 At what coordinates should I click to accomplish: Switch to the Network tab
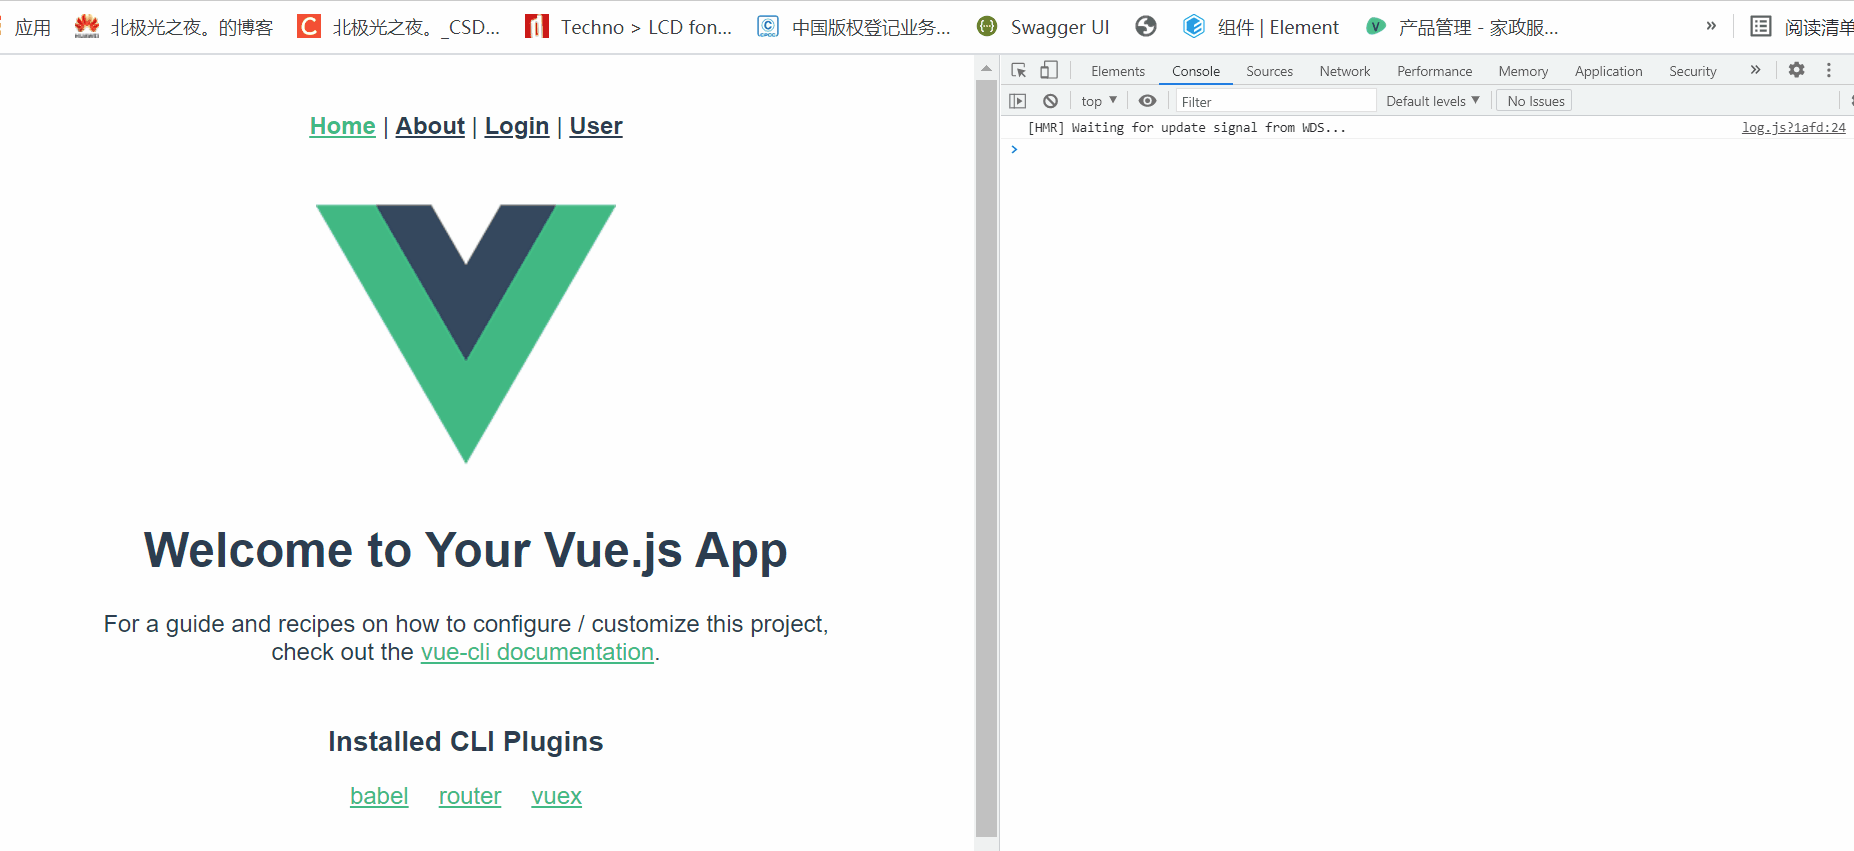[1345, 71]
